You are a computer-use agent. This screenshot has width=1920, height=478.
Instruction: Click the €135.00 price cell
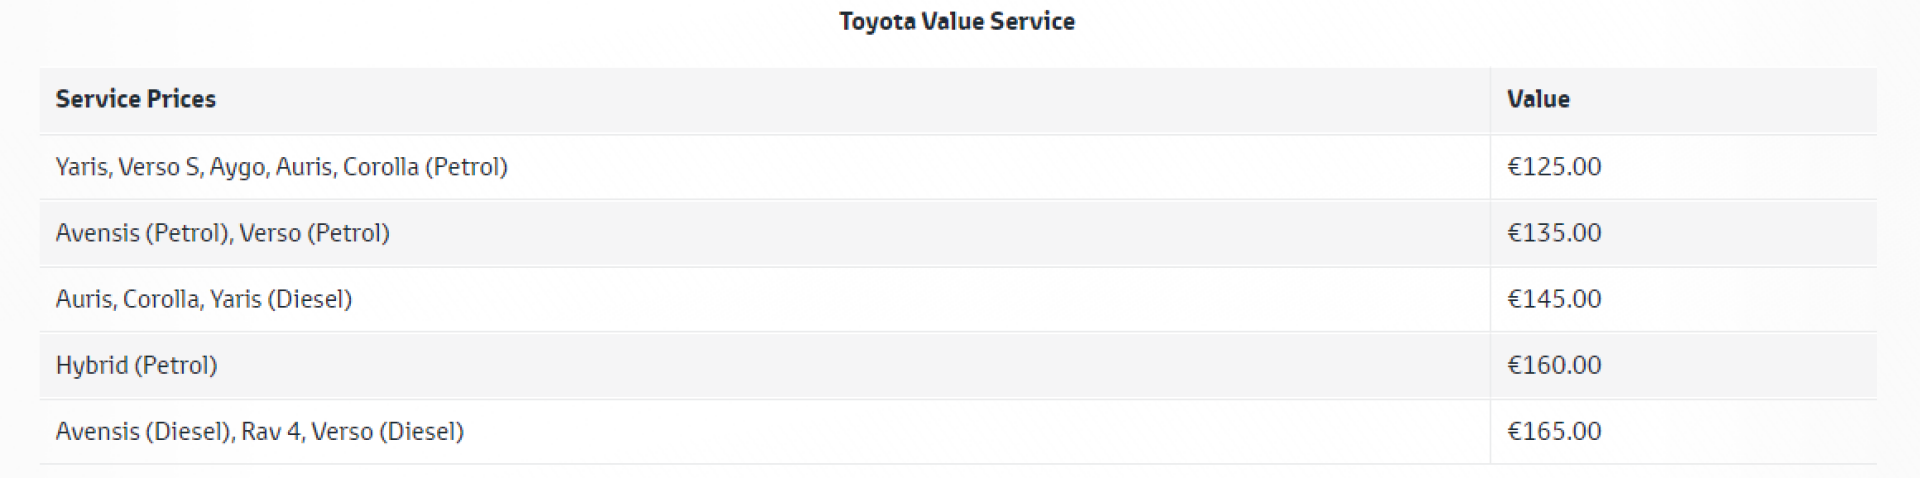[x=1554, y=233]
